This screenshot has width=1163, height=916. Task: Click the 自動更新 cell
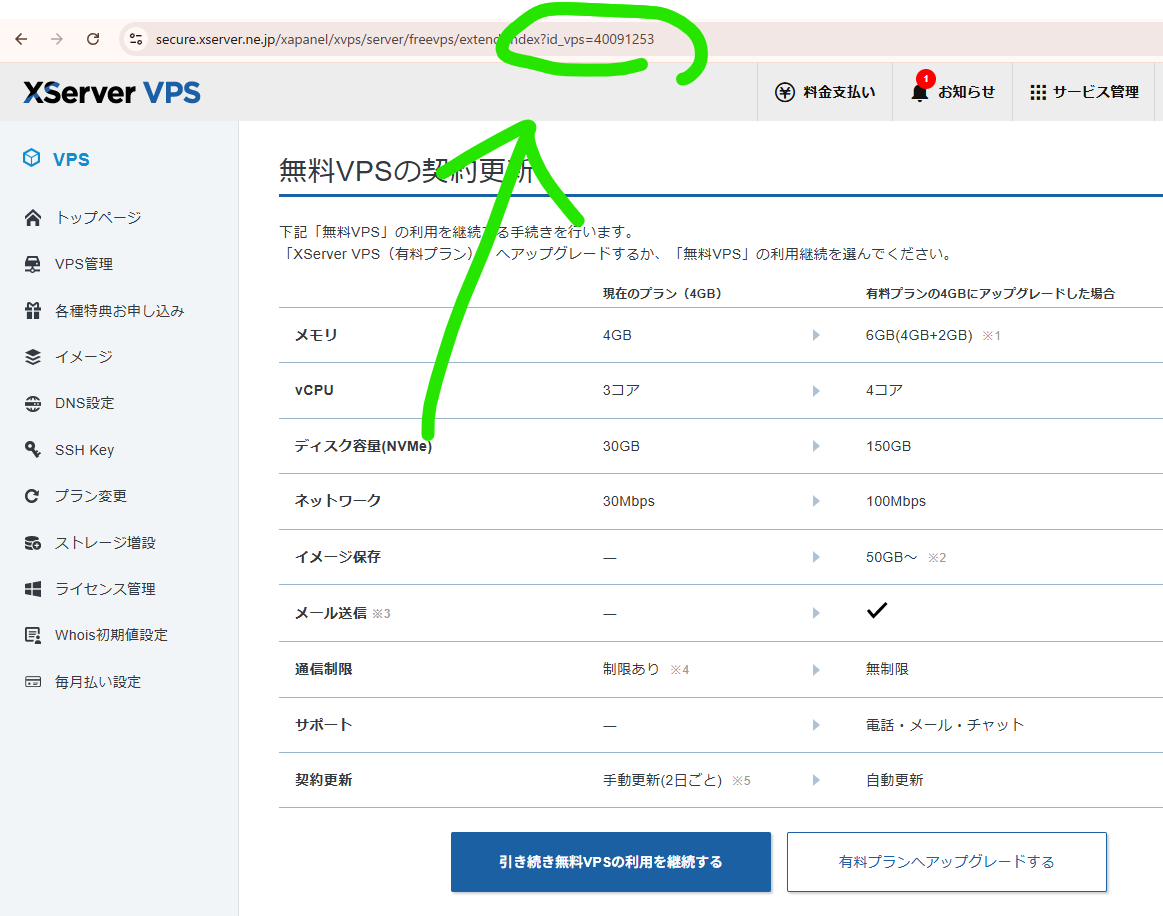click(x=895, y=780)
